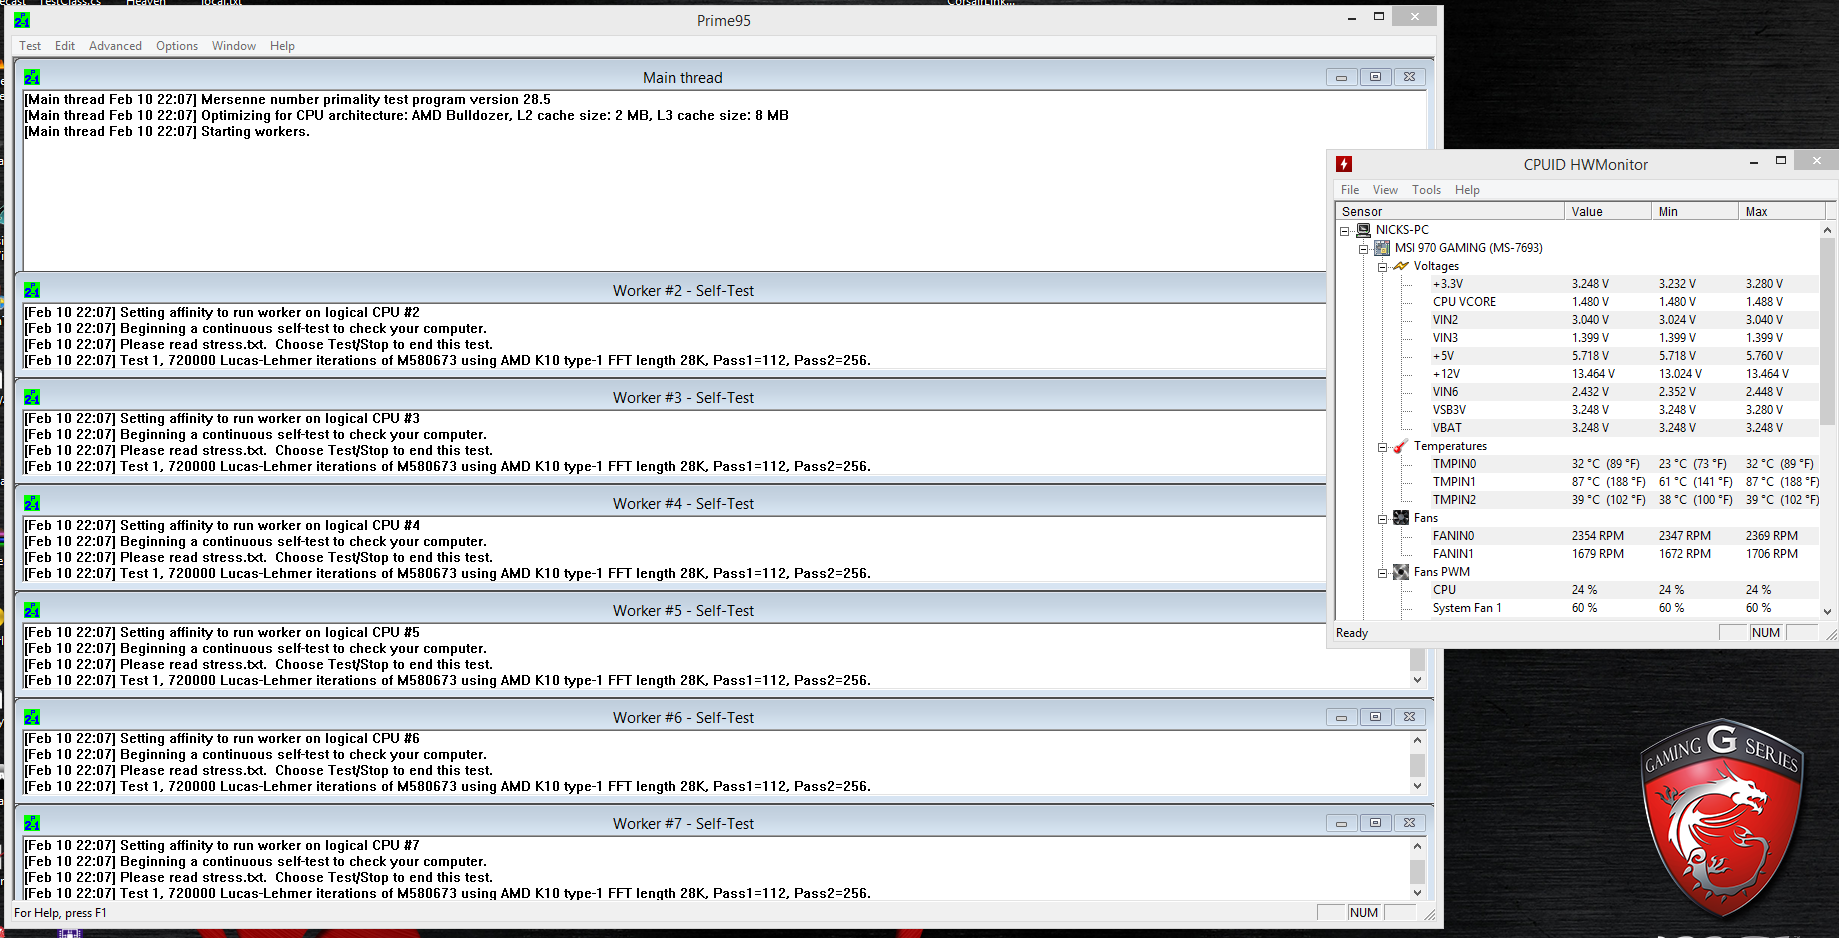Screen dimensions: 1839x938
Task: Select the TMPIN0 temperature row
Action: 1623,464
